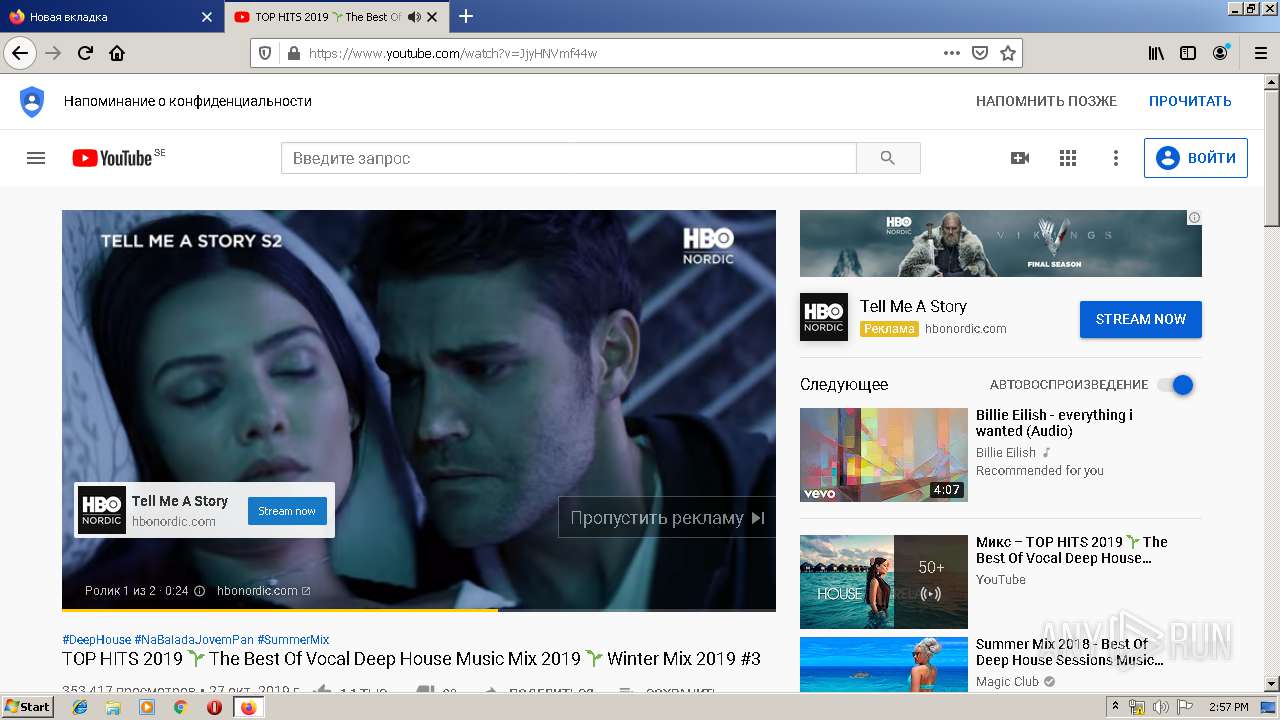Open the YouTube guide hamburger menu
The width and height of the screenshot is (1280, 720).
pos(36,158)
